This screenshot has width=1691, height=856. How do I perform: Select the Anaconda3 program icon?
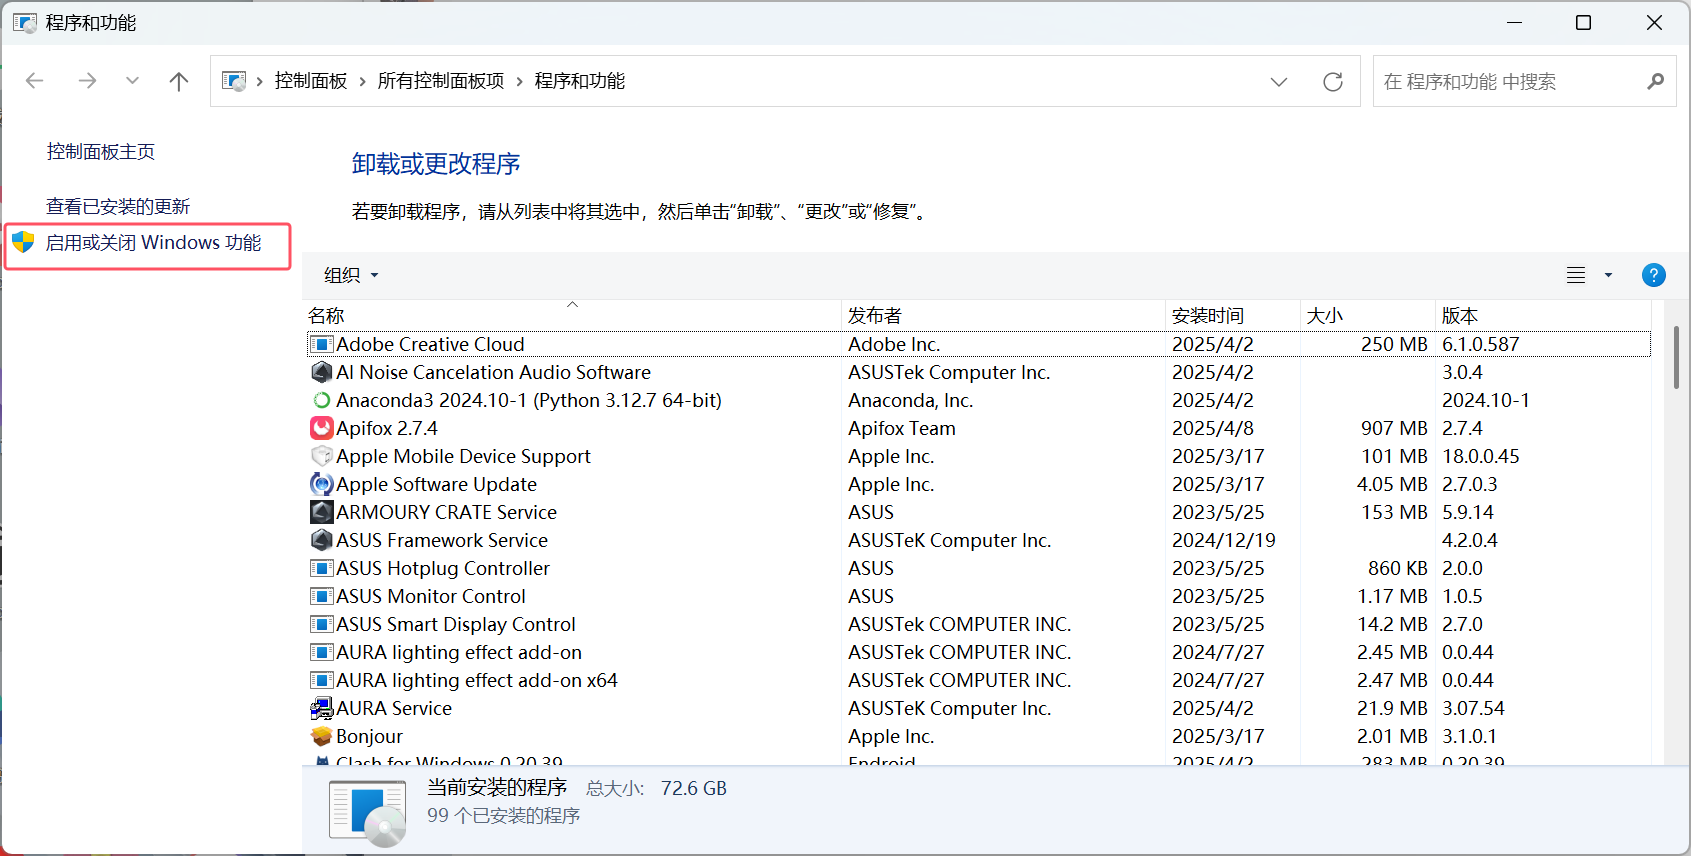[322, 400]
